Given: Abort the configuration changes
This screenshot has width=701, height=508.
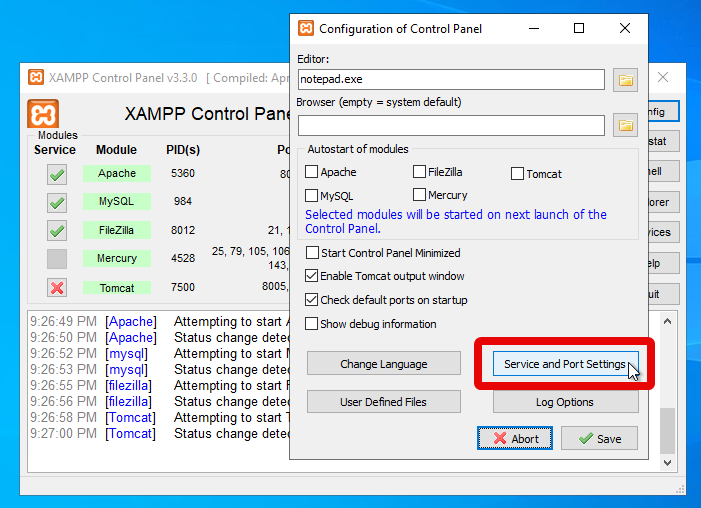Looking at the screenshot, I should coord(515,438).
